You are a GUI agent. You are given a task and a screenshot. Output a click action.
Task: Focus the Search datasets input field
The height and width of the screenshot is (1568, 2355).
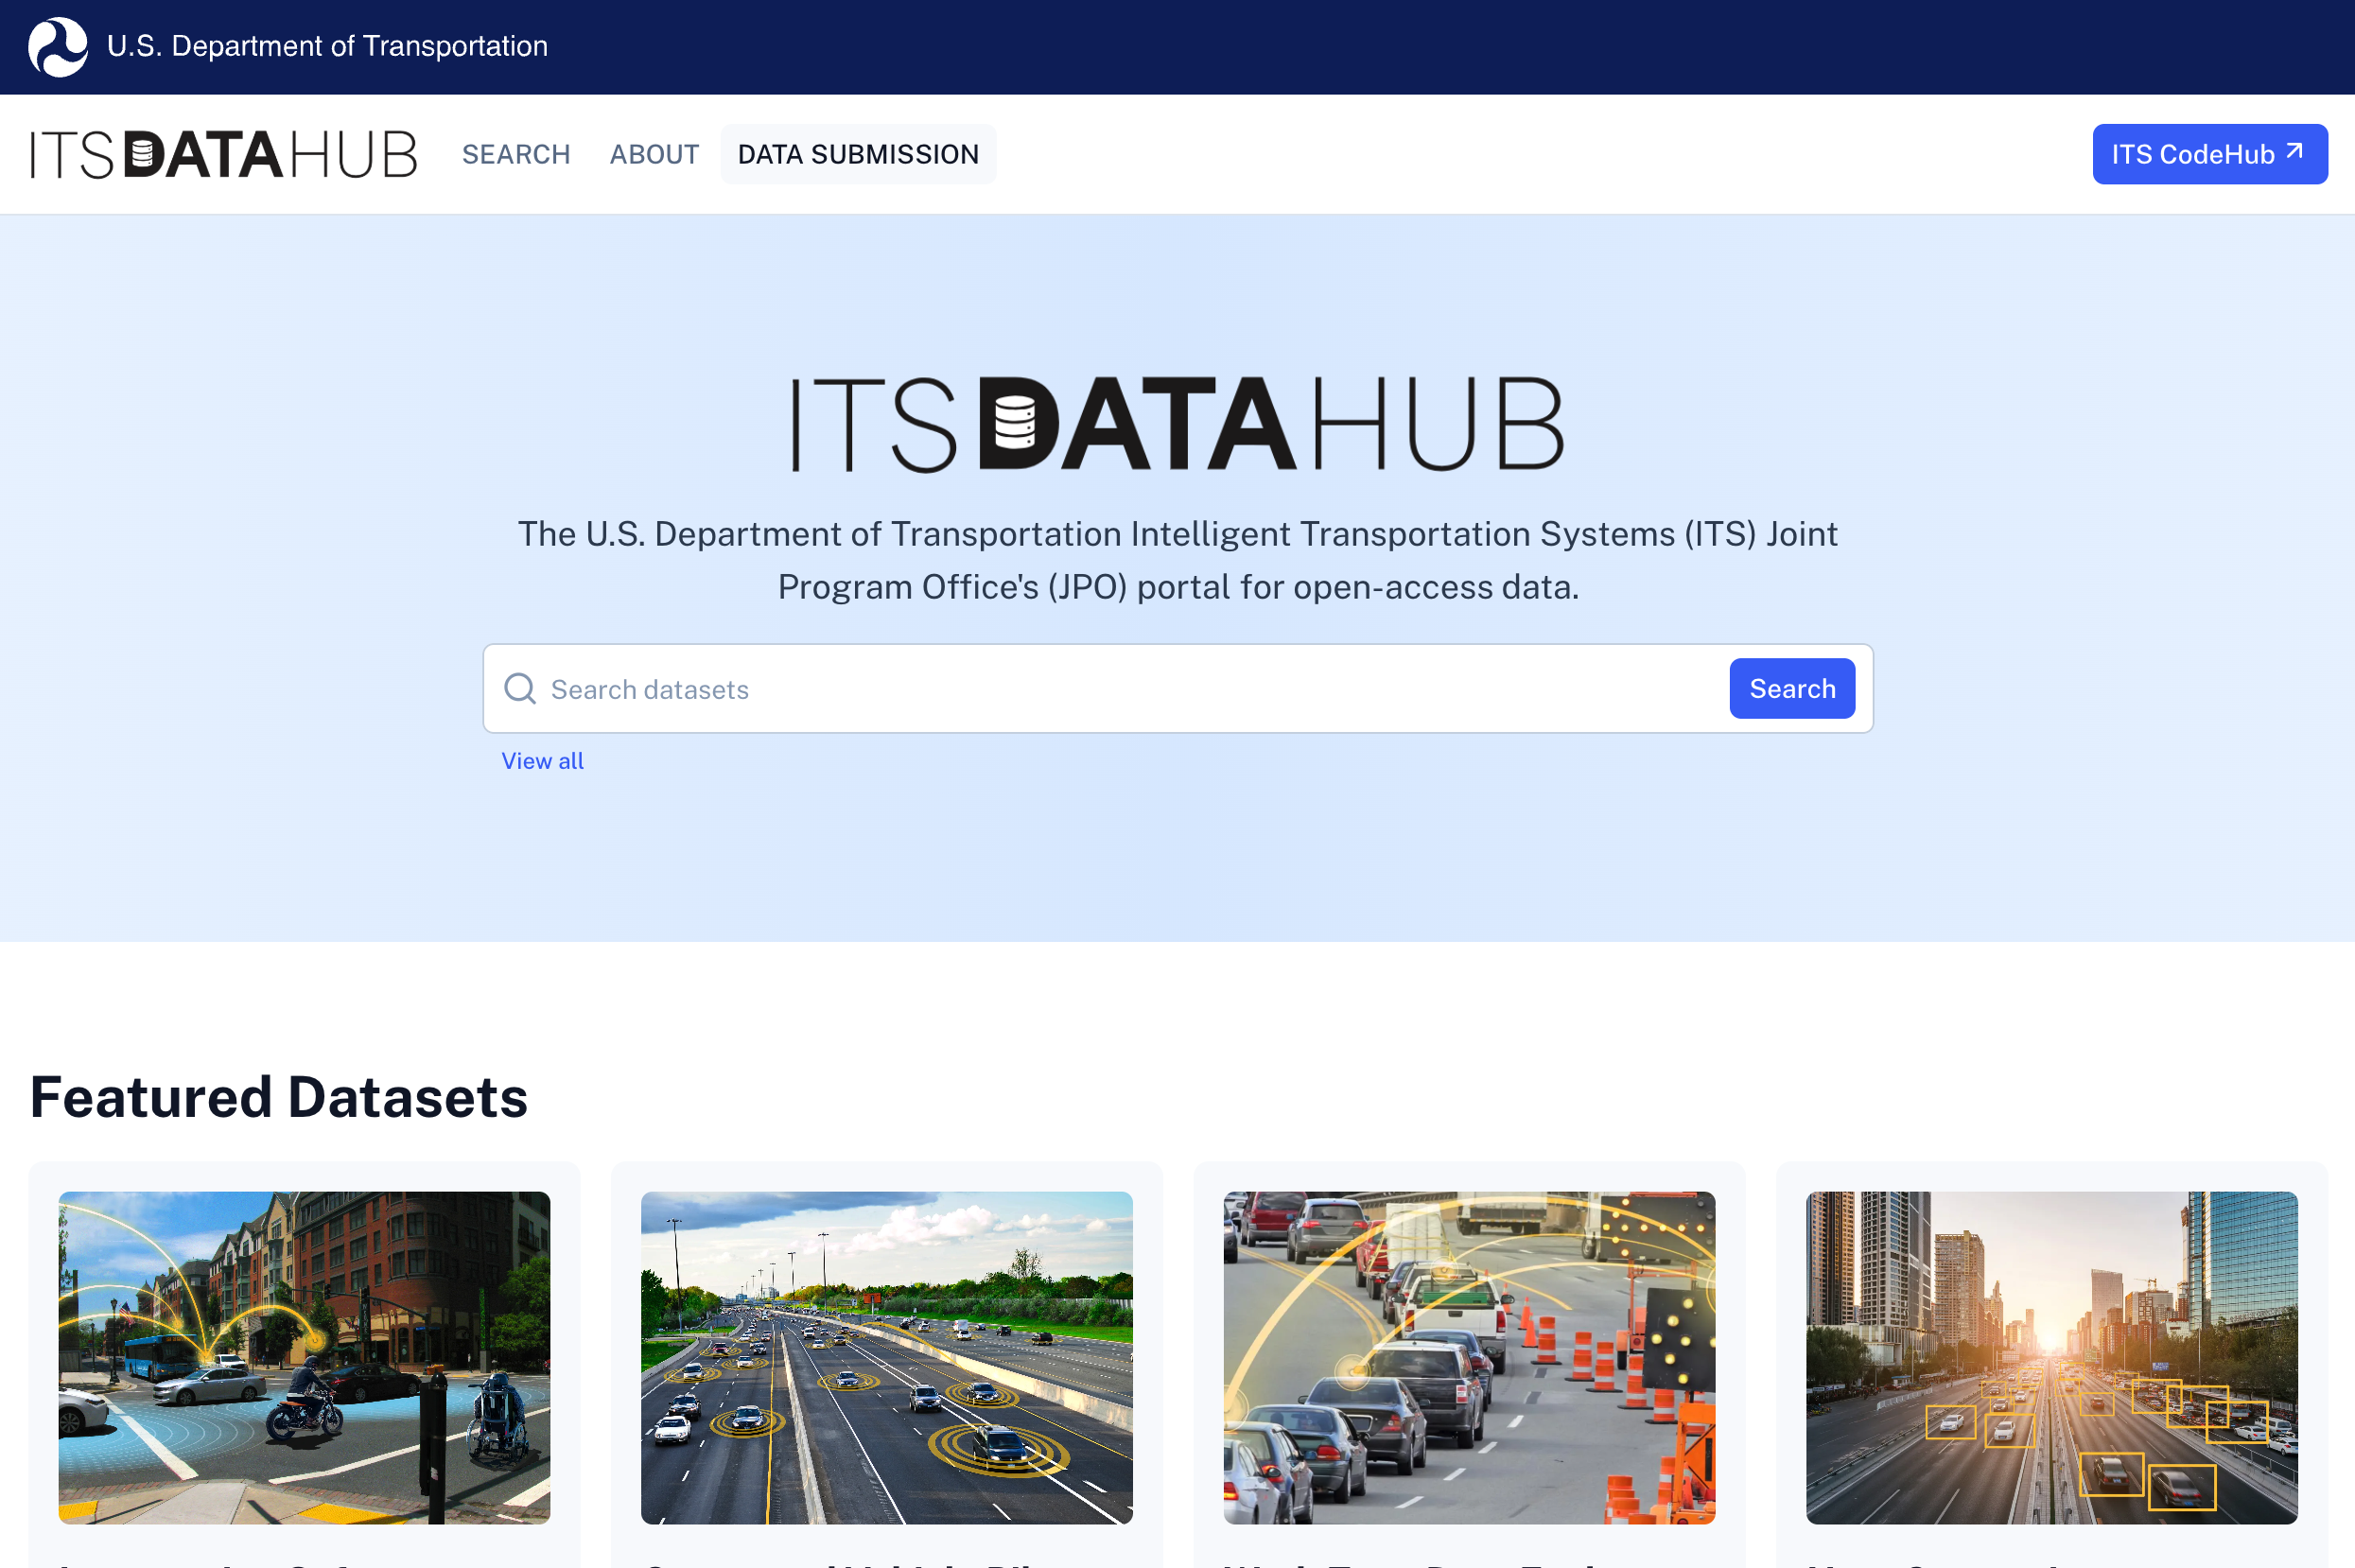pyautogui.click(x=1130, y=689)
